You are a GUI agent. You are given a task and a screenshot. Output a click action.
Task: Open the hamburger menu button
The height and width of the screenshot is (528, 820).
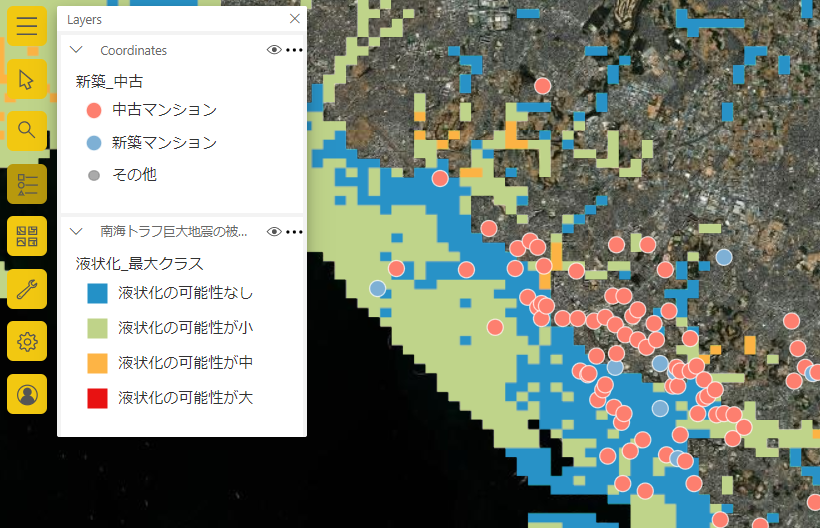click(27, 26)
